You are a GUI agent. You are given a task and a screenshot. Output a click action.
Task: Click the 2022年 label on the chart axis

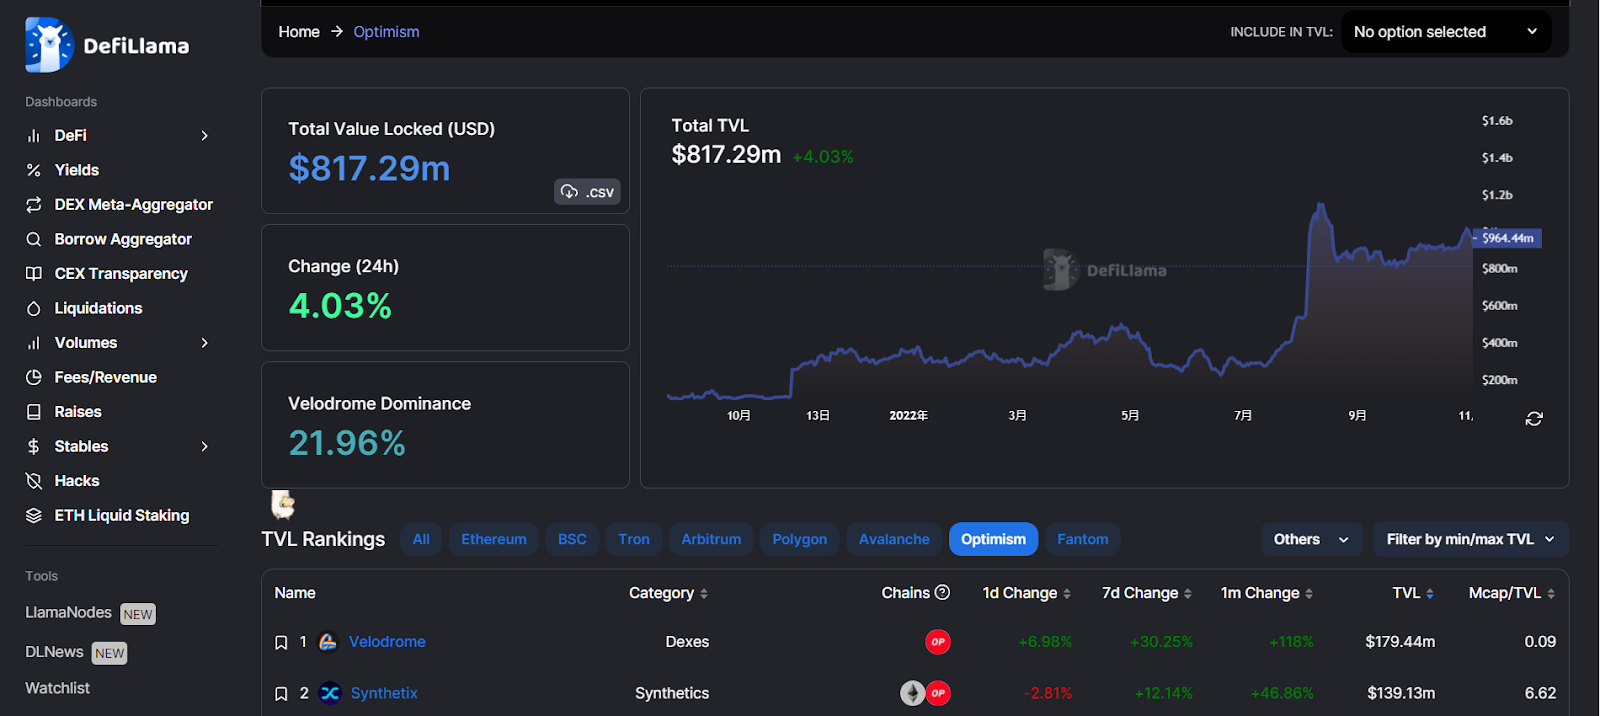909,415
